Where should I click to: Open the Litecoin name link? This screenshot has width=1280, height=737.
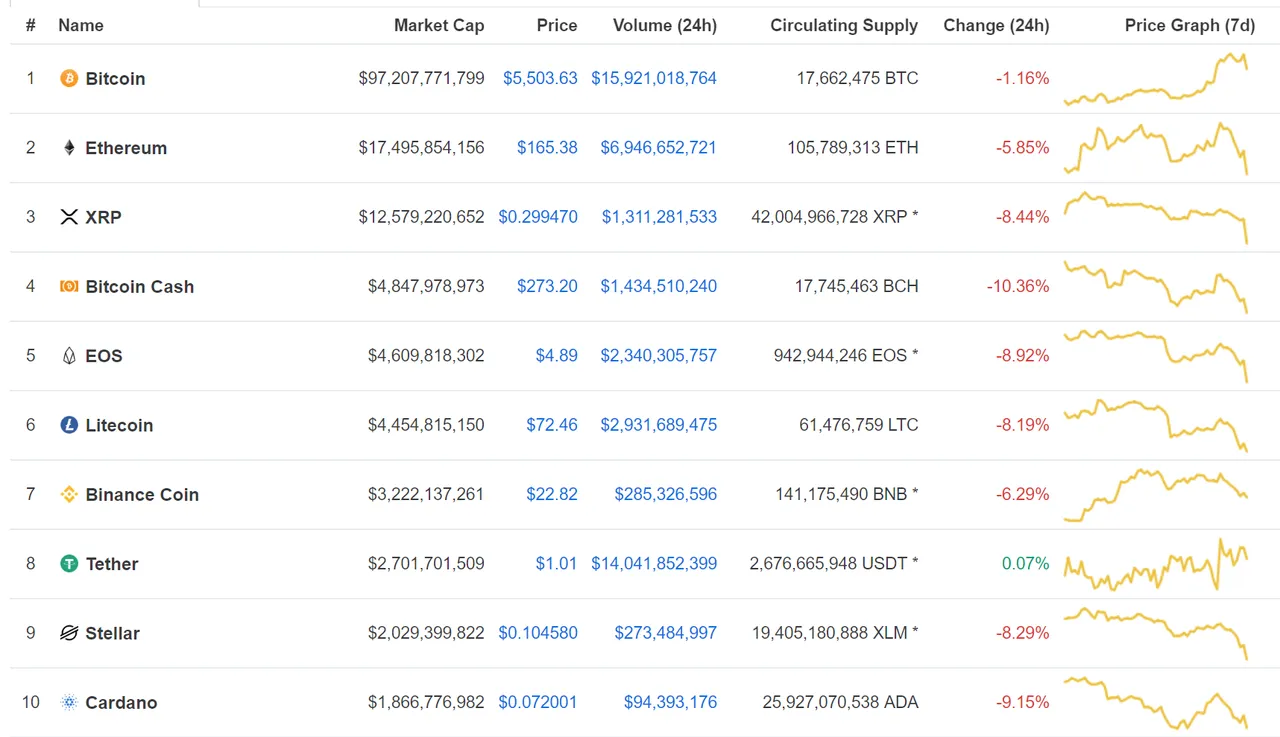coord(119,425)
